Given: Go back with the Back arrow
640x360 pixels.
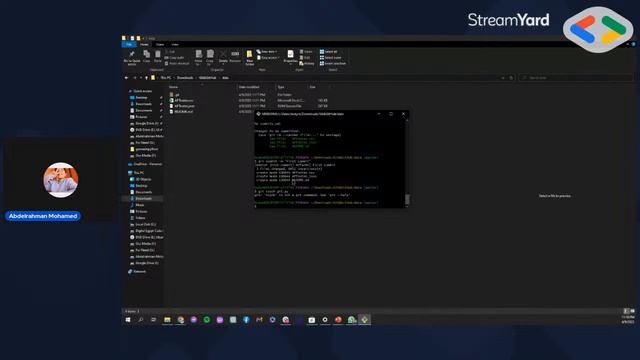Looking at the screenshot, I should point(127,78).
